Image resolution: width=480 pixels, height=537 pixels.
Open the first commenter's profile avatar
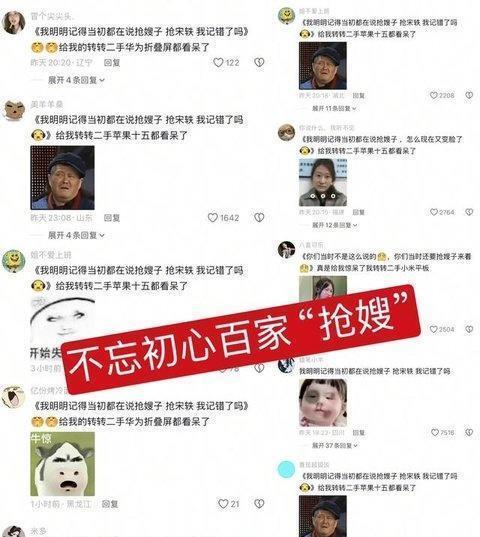click(14, 22)
